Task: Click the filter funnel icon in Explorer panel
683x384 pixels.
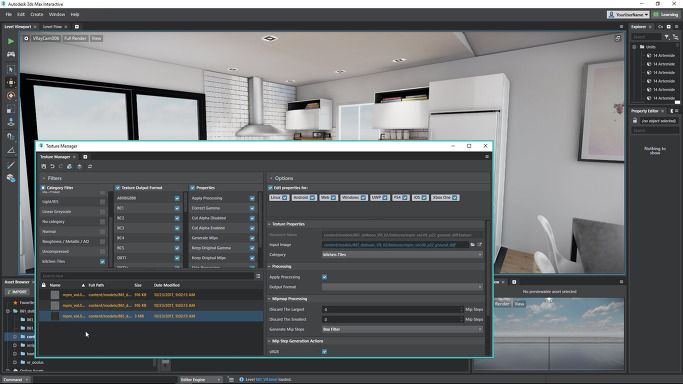Action: pyautogui.click(x=667, y=37)
